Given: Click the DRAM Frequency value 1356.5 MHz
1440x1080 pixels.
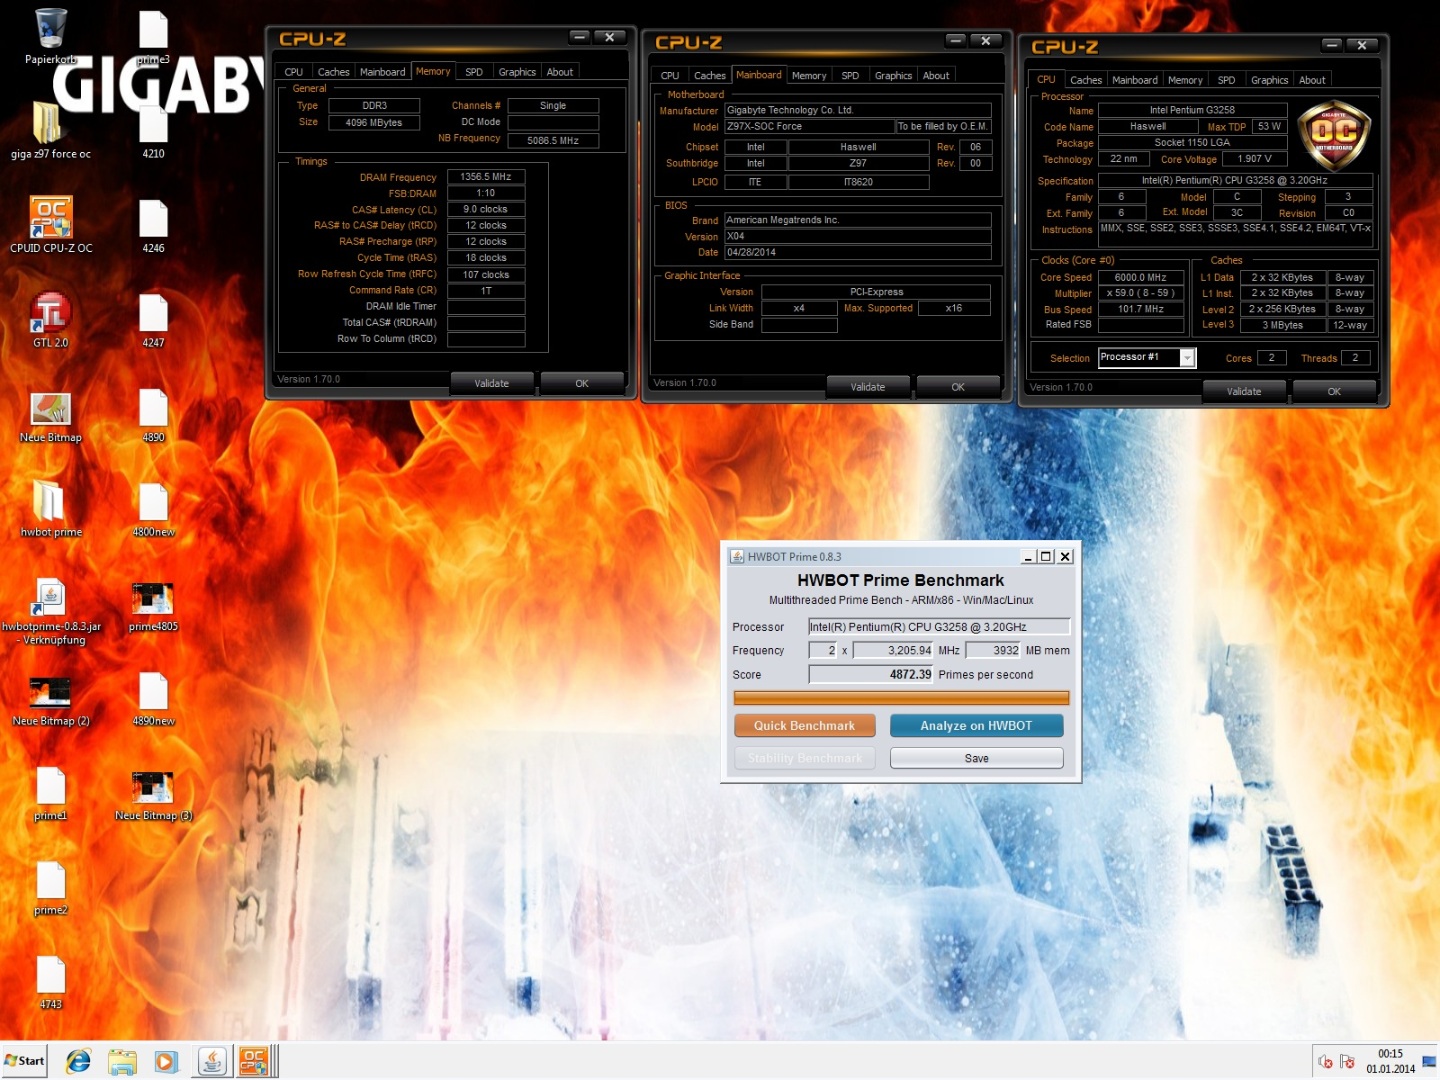Looking at the screenshot, I should [x=486, y=177].
